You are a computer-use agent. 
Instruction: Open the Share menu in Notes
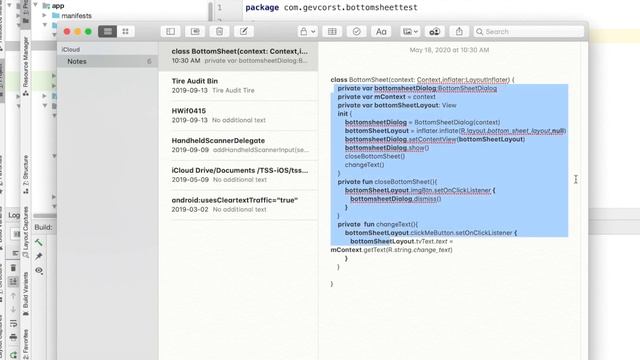(x=459, y=31)
